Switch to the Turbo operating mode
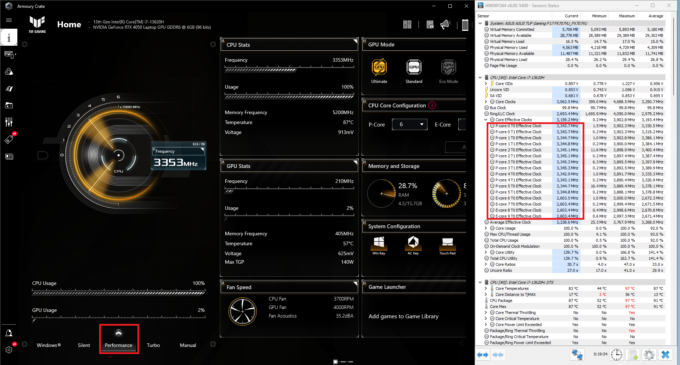Image resolution: width=680 pixels, height=365 pixels. 153,345
